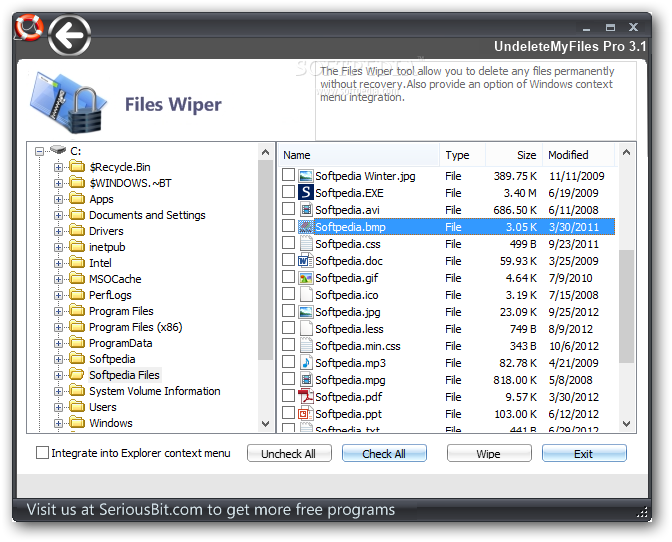This screenshot has height=542, width=672.
Task: Check the box for Softpedia.mp3
Action: pos(288,362)
